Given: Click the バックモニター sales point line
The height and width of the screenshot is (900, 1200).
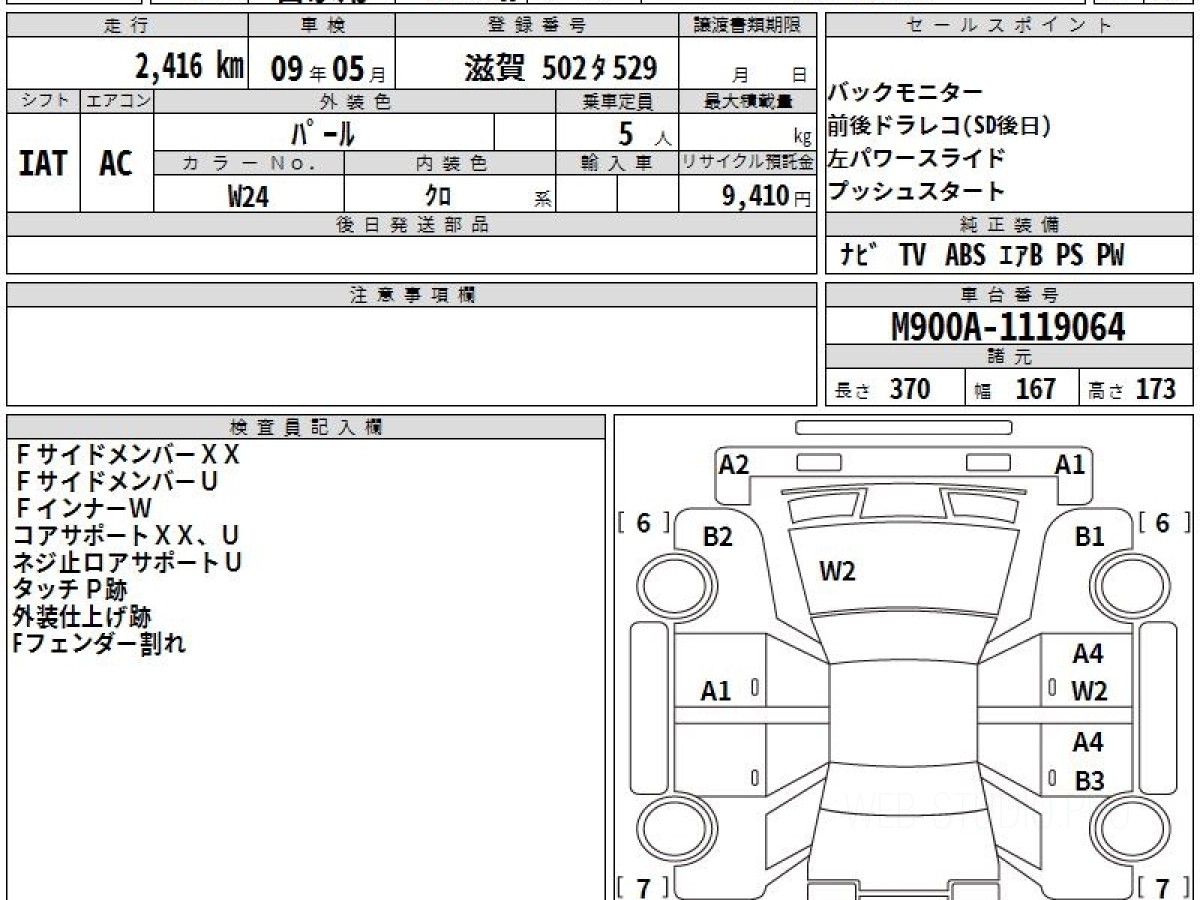Looking at the screenshot, I should 905,93.
